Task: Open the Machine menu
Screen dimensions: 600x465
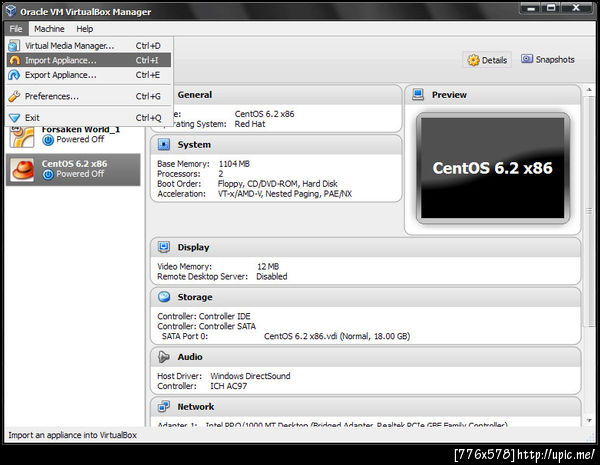Action: coord(49,29)
